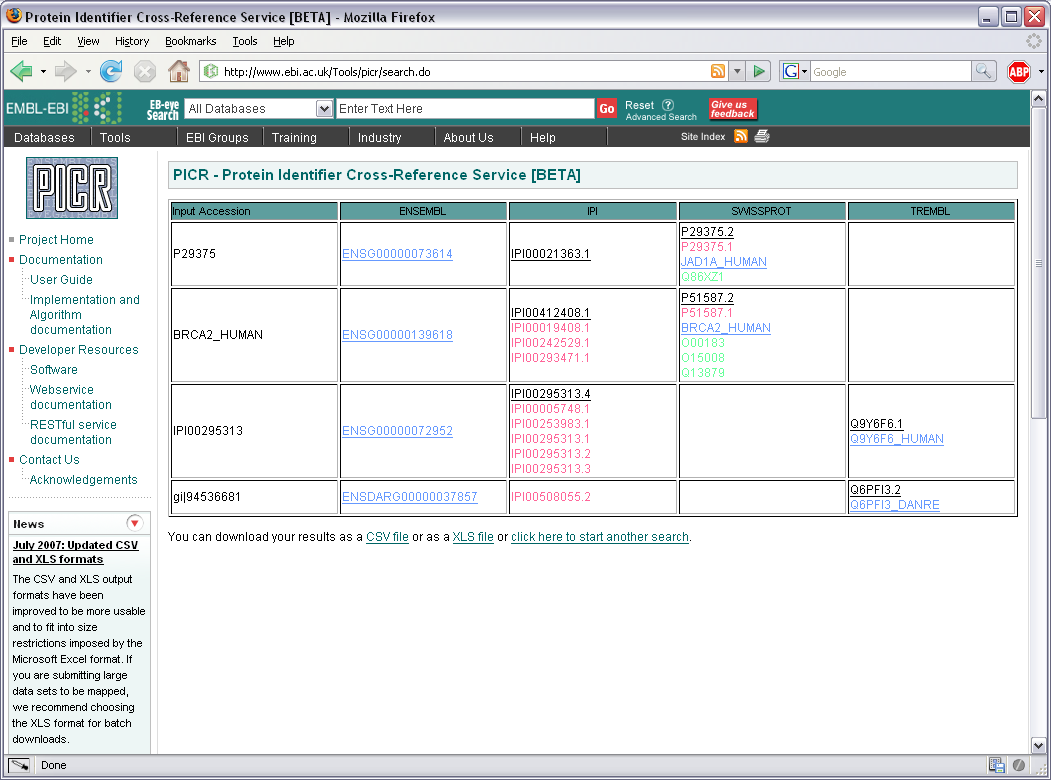
Task: Click the magnifier search icon in Google box
Action: coord(983,70)
